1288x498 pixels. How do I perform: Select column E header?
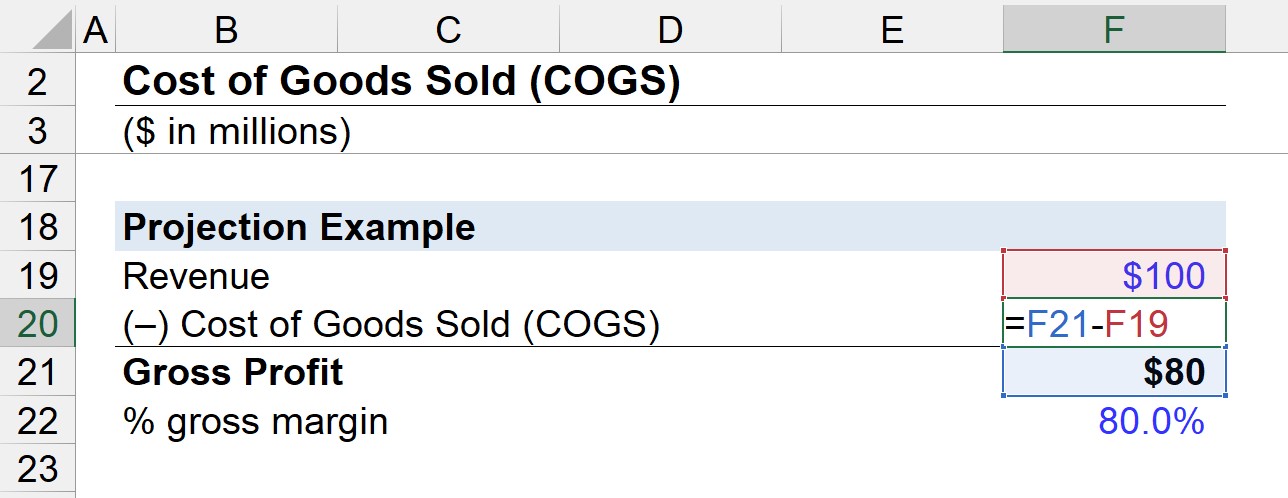click(892, 30)
